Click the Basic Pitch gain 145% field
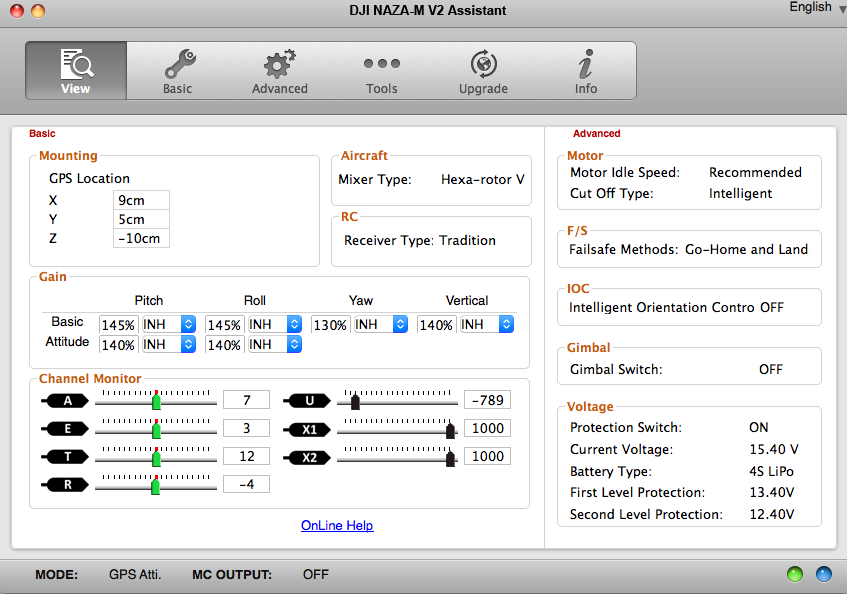This screenshot has height=594, width=847. tap(118, 324)
